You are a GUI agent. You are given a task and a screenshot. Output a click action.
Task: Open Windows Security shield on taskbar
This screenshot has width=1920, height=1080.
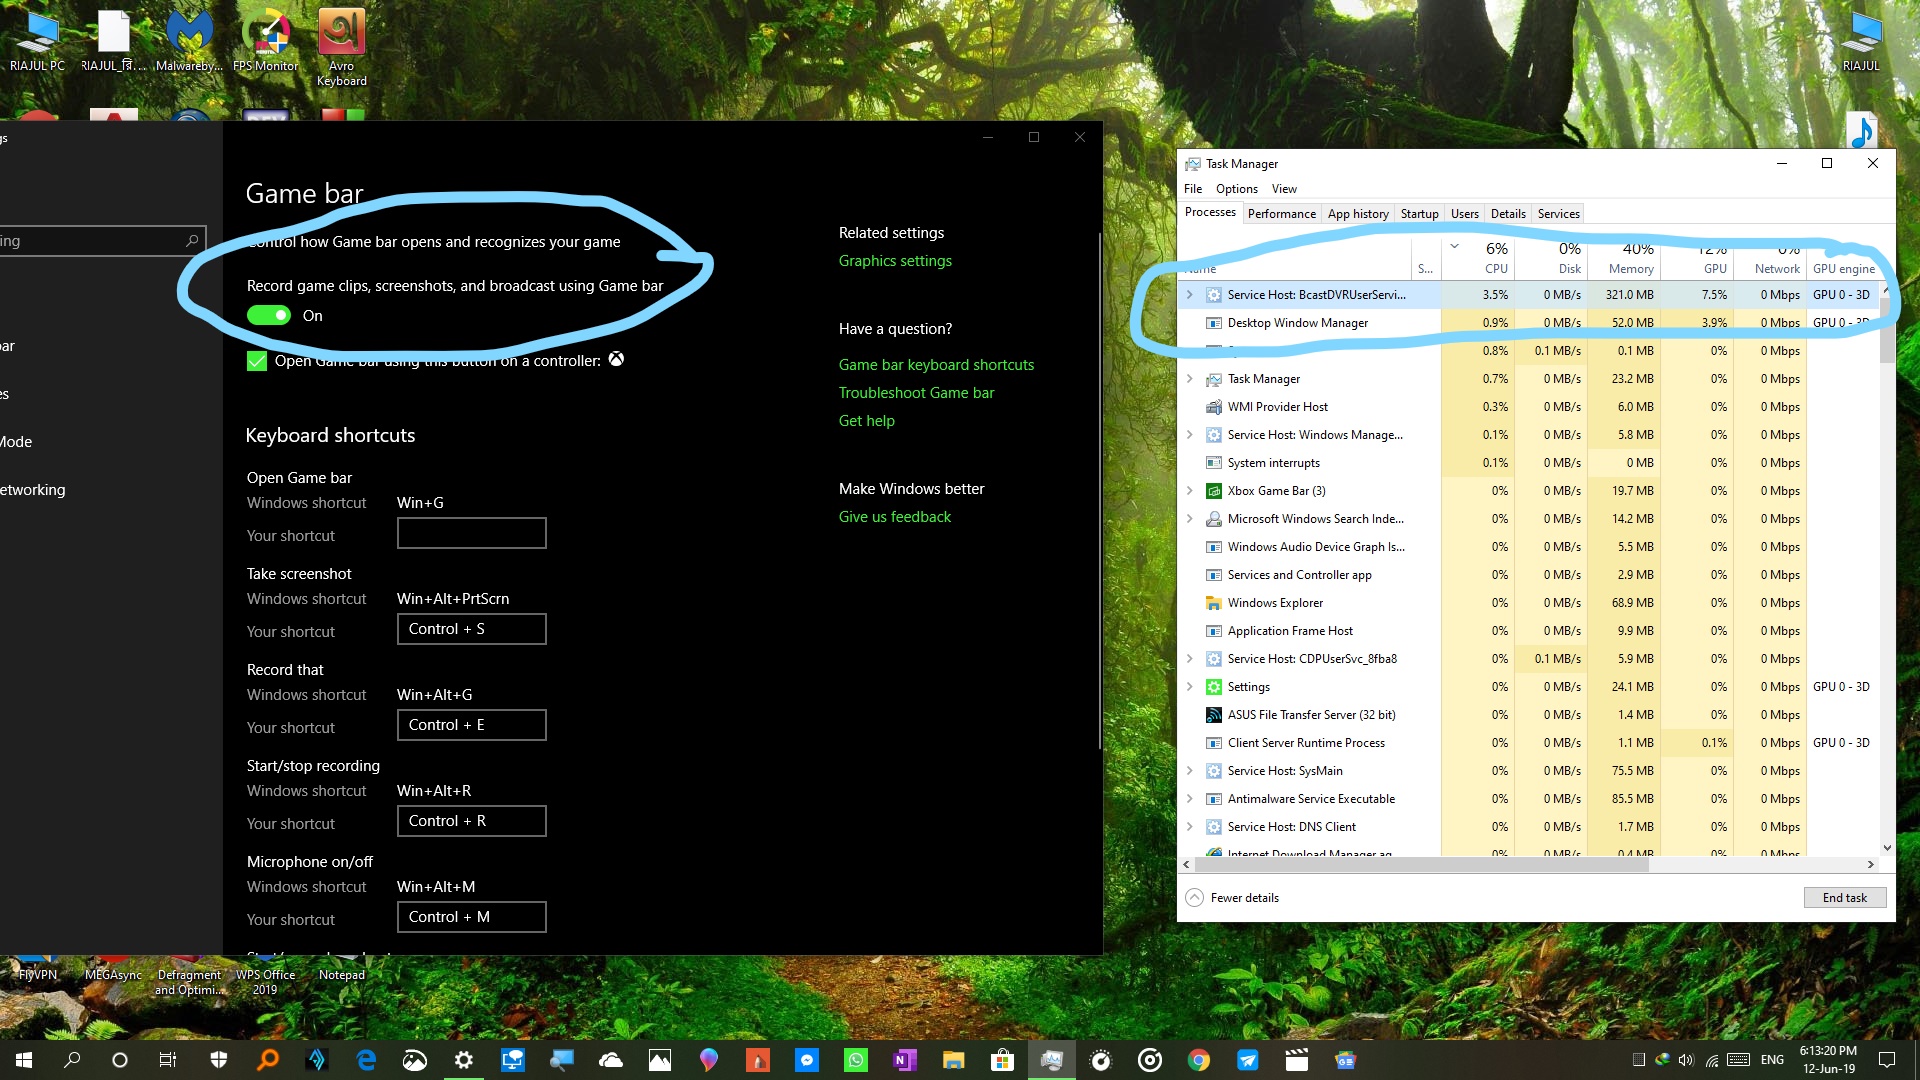tap(218, 1060)
